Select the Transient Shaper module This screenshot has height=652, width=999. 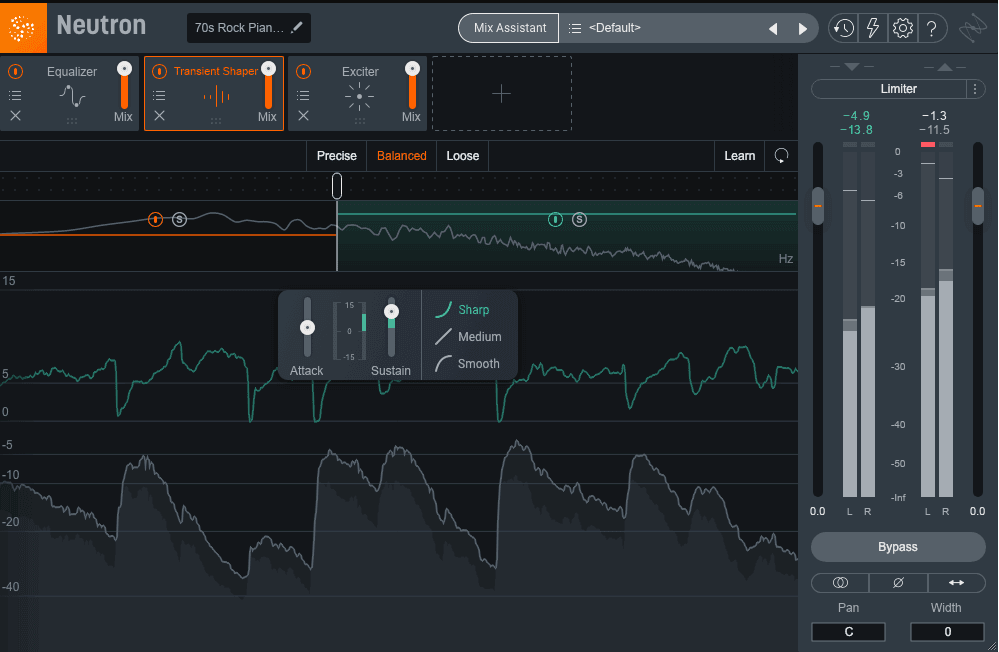pos(215,93)
